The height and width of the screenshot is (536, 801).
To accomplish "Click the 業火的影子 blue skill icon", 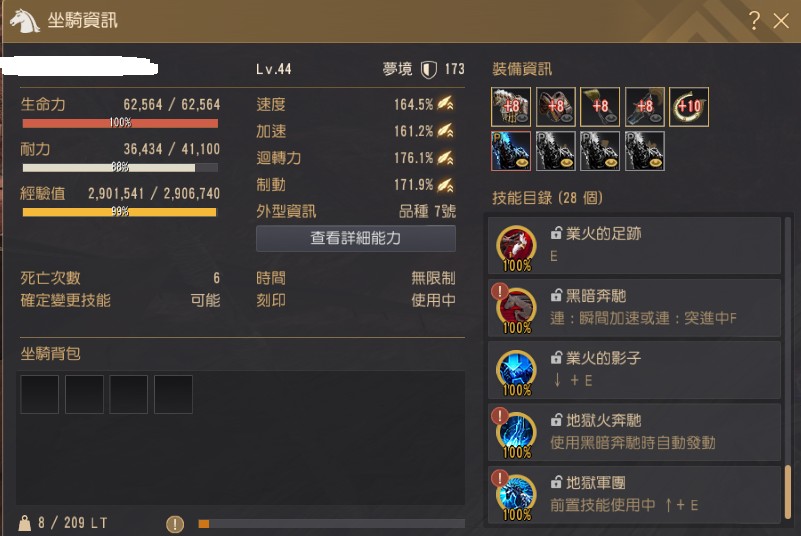I will [x=516, y=372].
